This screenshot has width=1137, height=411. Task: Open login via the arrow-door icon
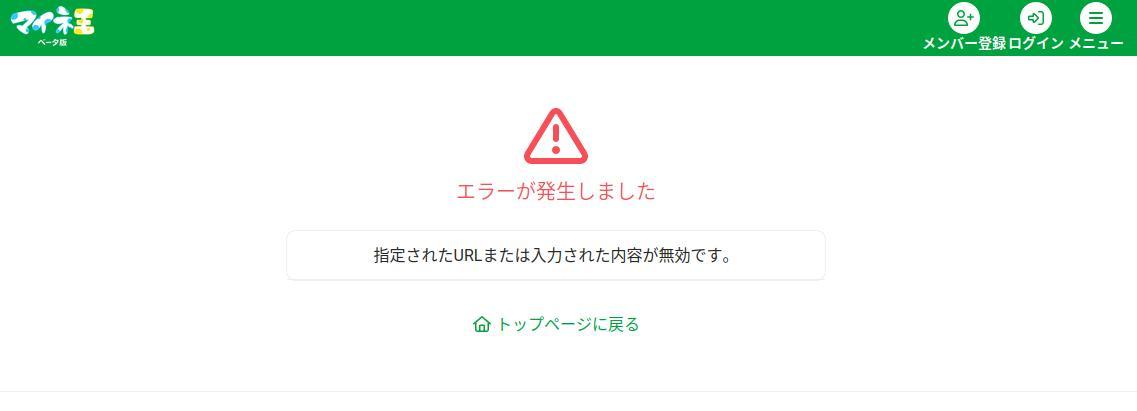pos(1035,18)
